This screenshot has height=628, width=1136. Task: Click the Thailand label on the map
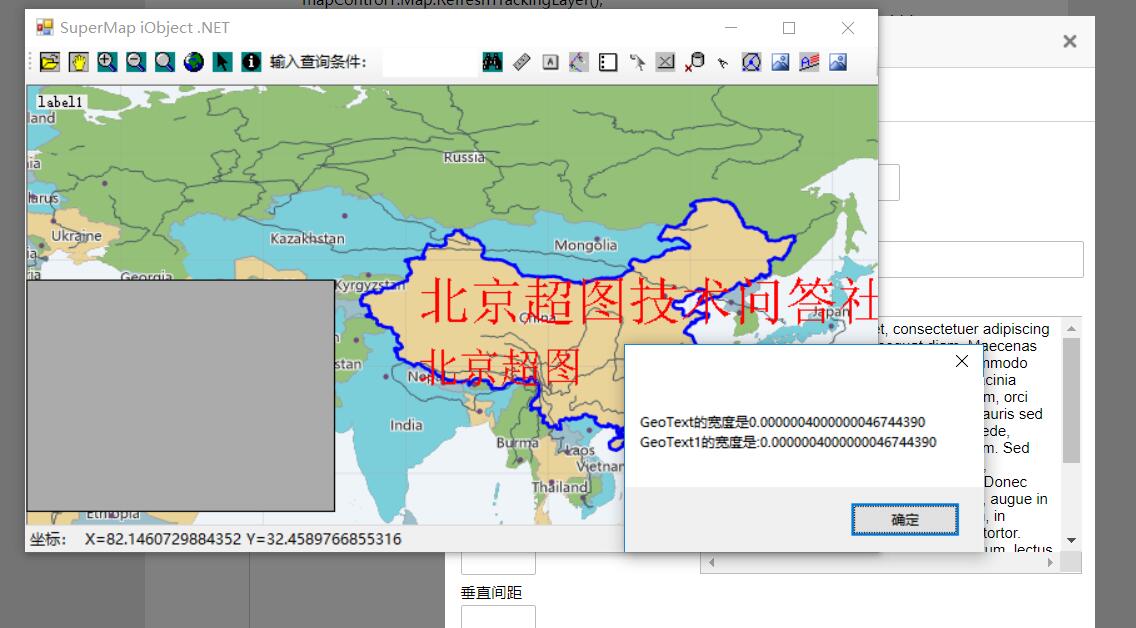tap(560, 487)
